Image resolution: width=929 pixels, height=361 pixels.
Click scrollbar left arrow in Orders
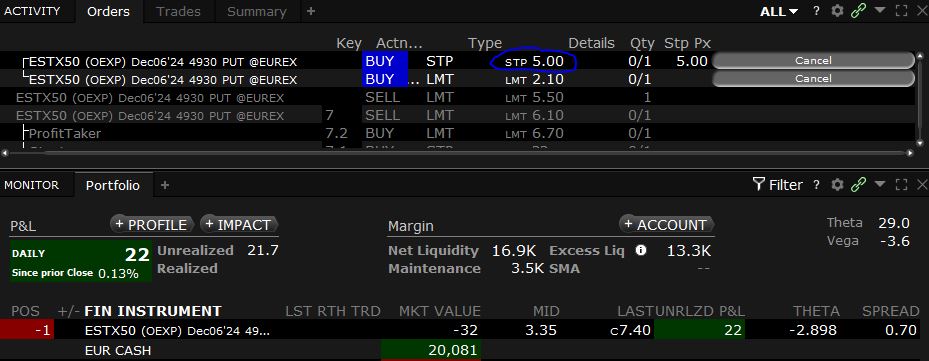5,153
